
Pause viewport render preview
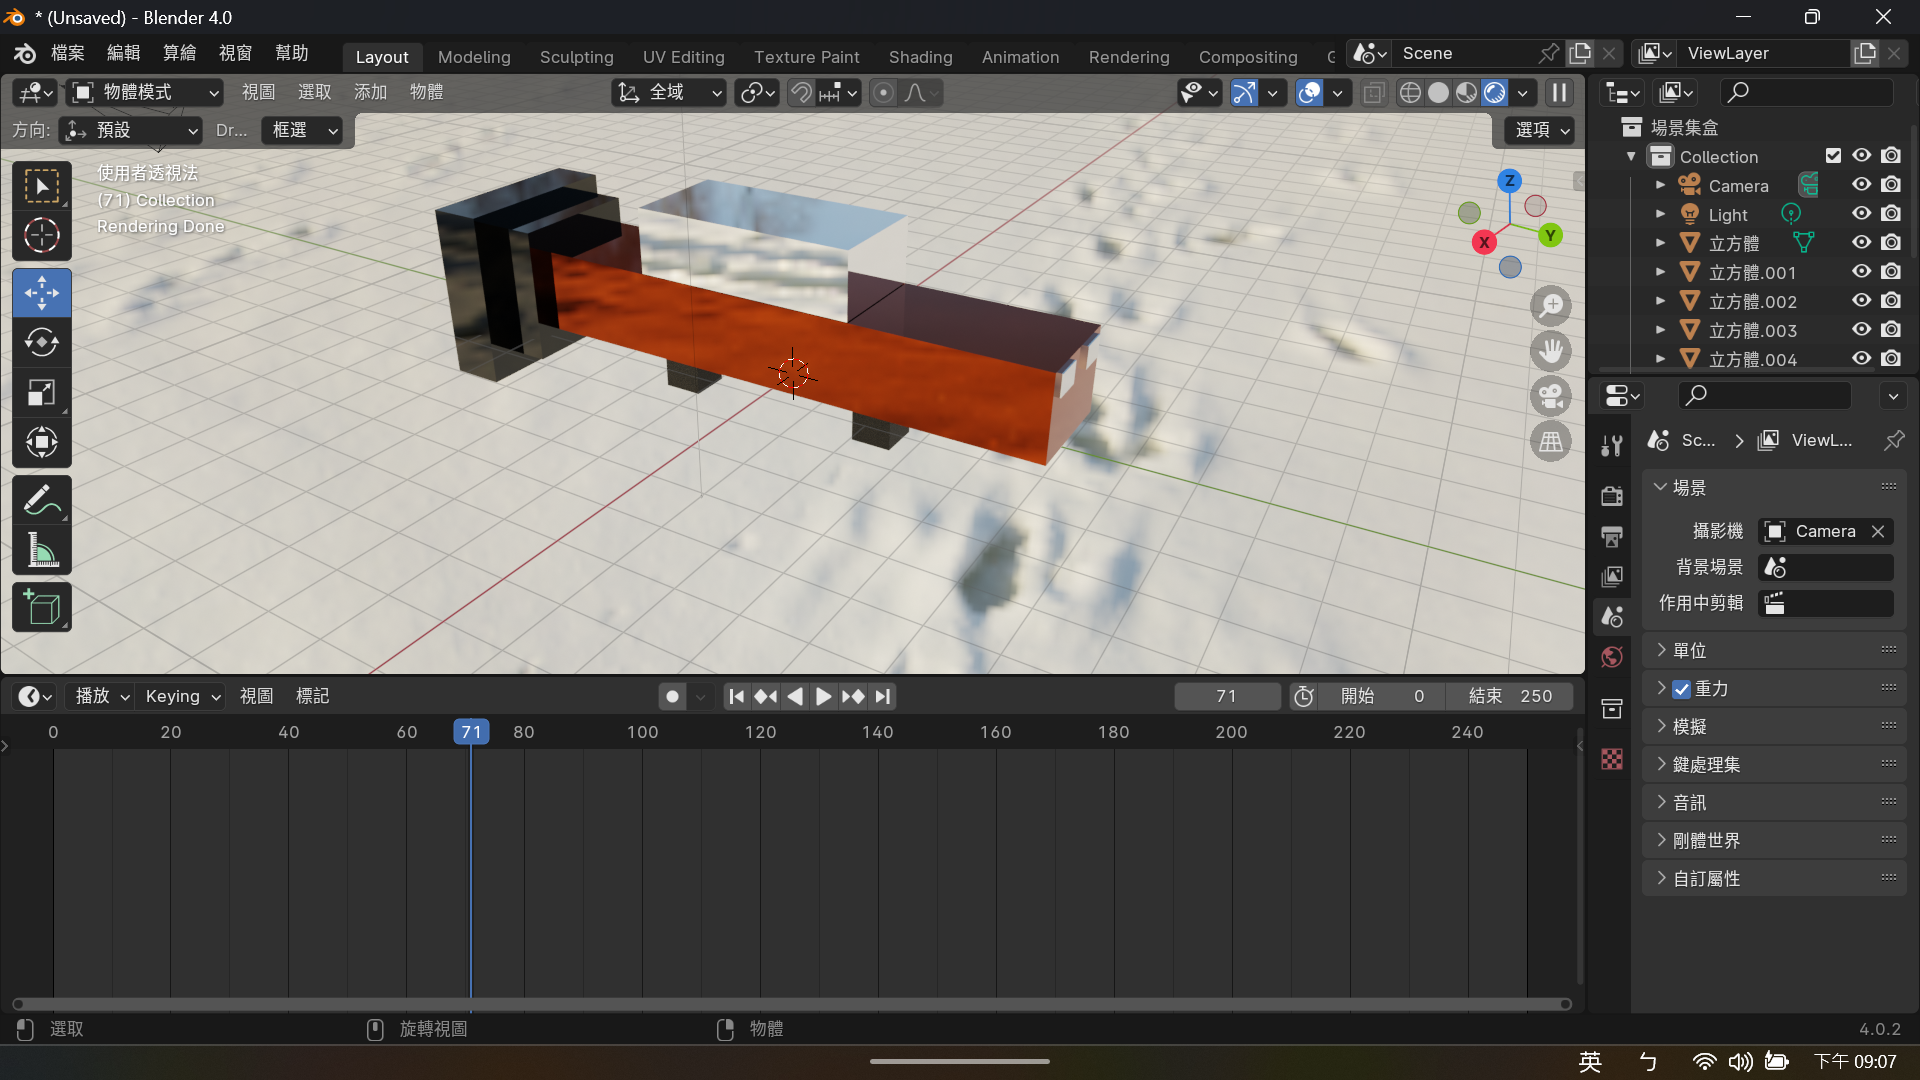point(1559,93)
